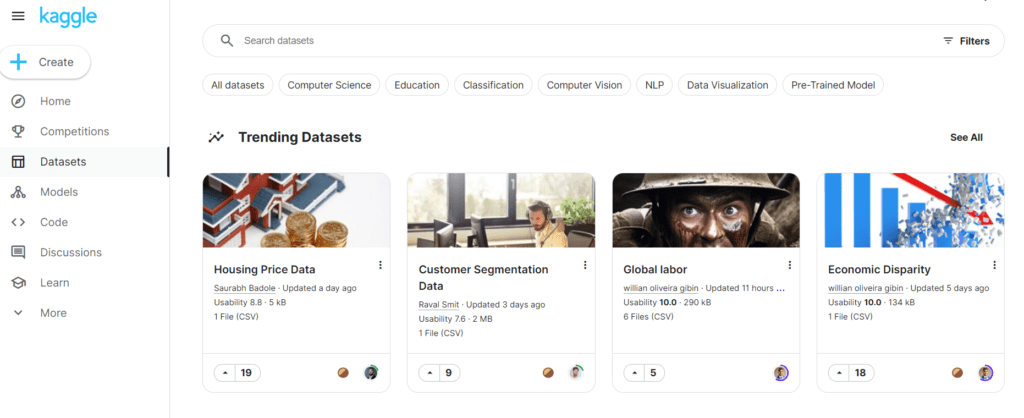Click the Home compass icon

point(18,101)
